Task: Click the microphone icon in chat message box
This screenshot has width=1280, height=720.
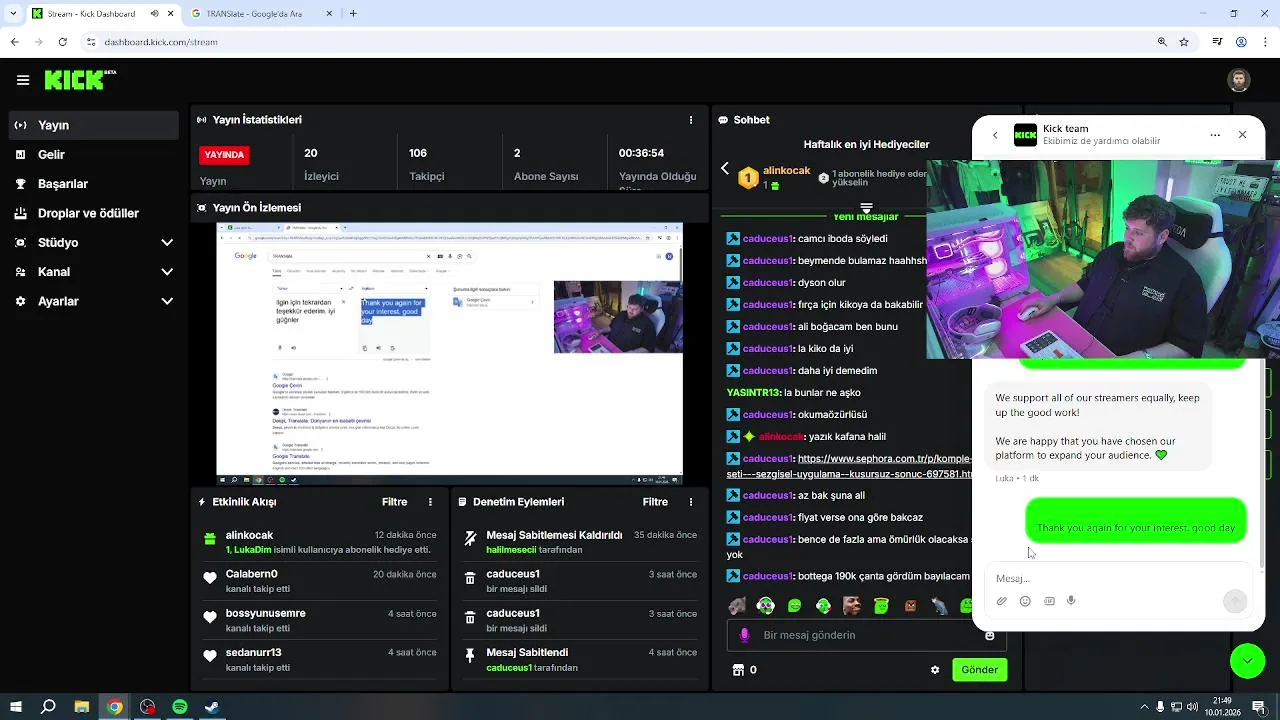Action: pos(744,635)
